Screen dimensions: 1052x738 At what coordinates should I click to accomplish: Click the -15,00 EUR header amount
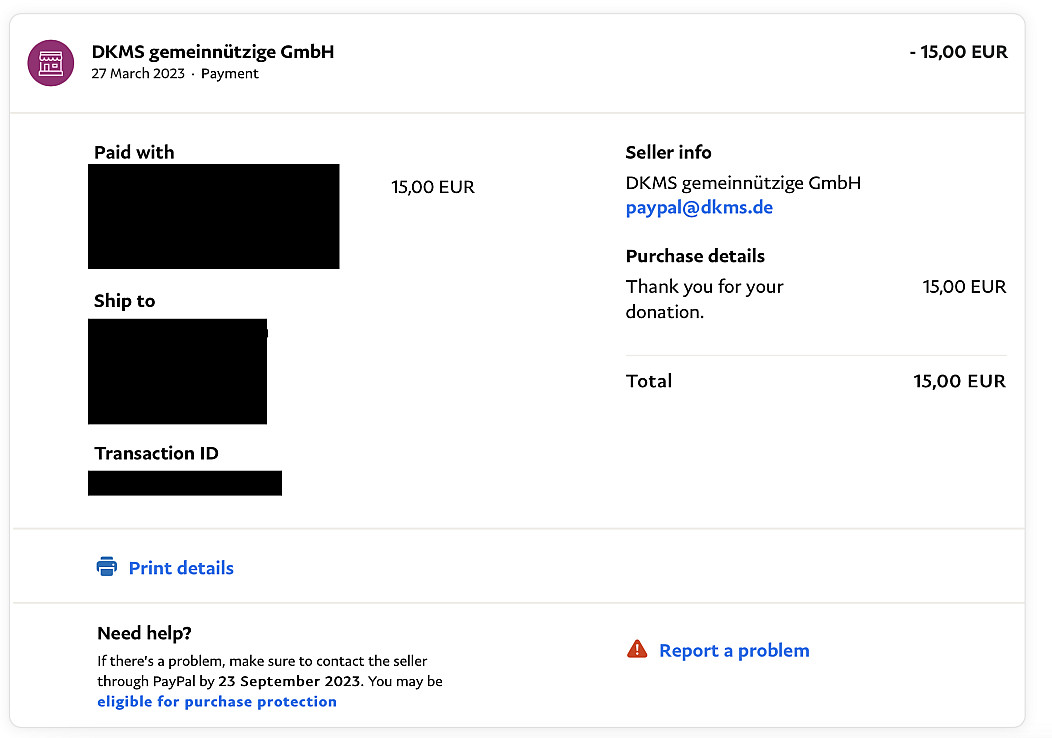click(958, 52)
